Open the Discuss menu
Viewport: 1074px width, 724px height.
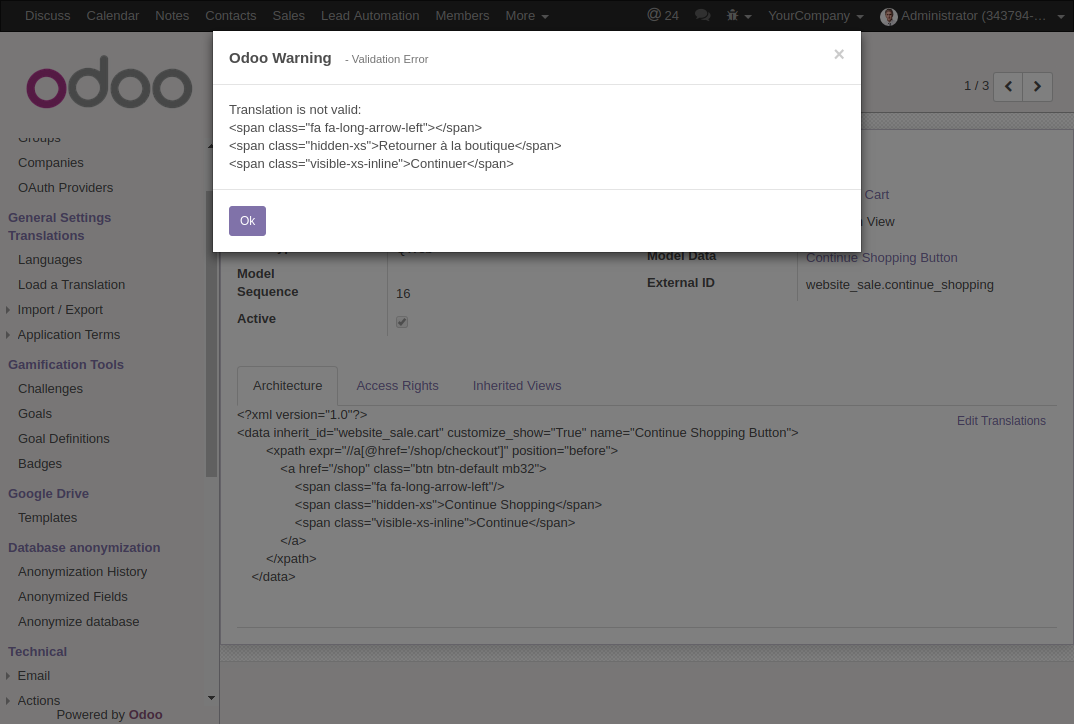pos(47,15)
